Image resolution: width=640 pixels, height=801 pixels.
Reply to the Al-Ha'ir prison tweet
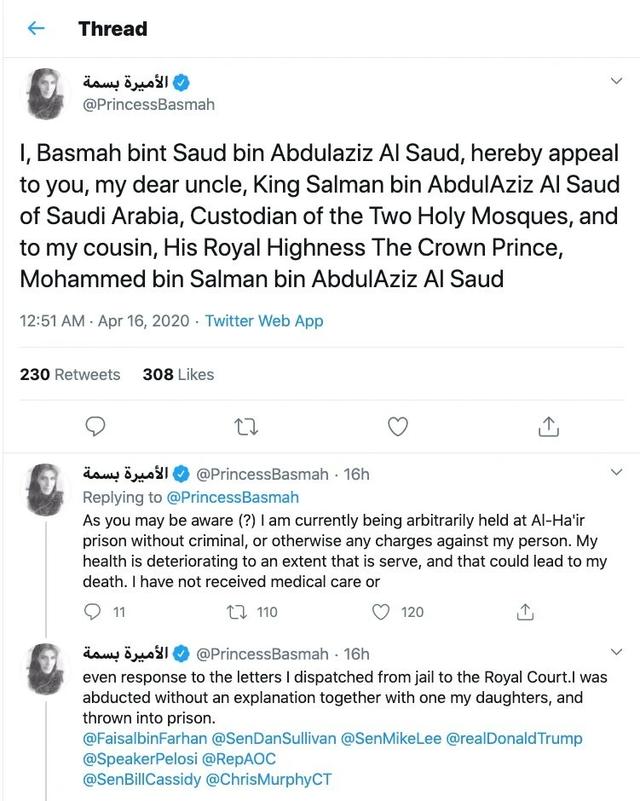coord(92,611)
